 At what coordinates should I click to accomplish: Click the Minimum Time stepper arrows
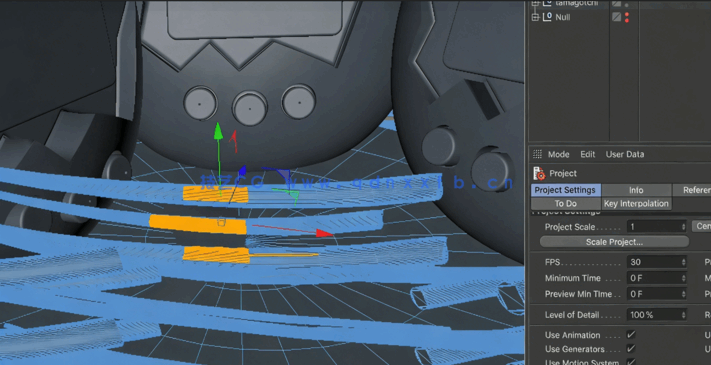click(x=683, y=278)
